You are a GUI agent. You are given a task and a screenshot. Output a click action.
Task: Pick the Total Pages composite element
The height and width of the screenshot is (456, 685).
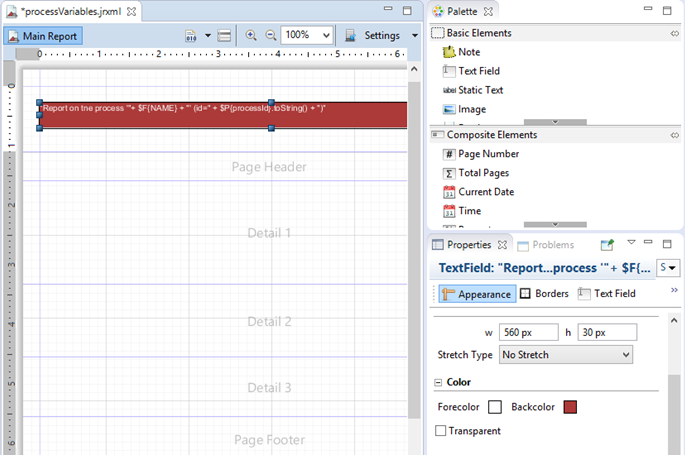[483, 173]
